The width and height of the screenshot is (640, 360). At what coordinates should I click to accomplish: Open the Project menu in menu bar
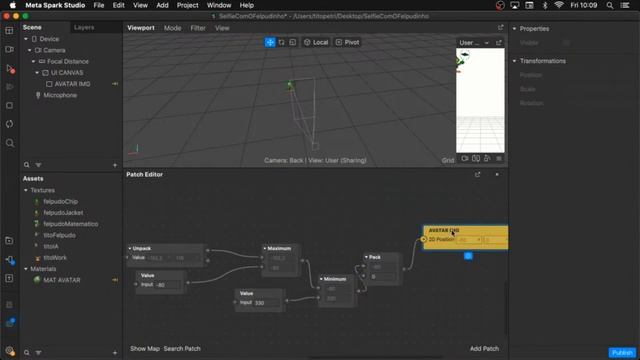point(187,5)
